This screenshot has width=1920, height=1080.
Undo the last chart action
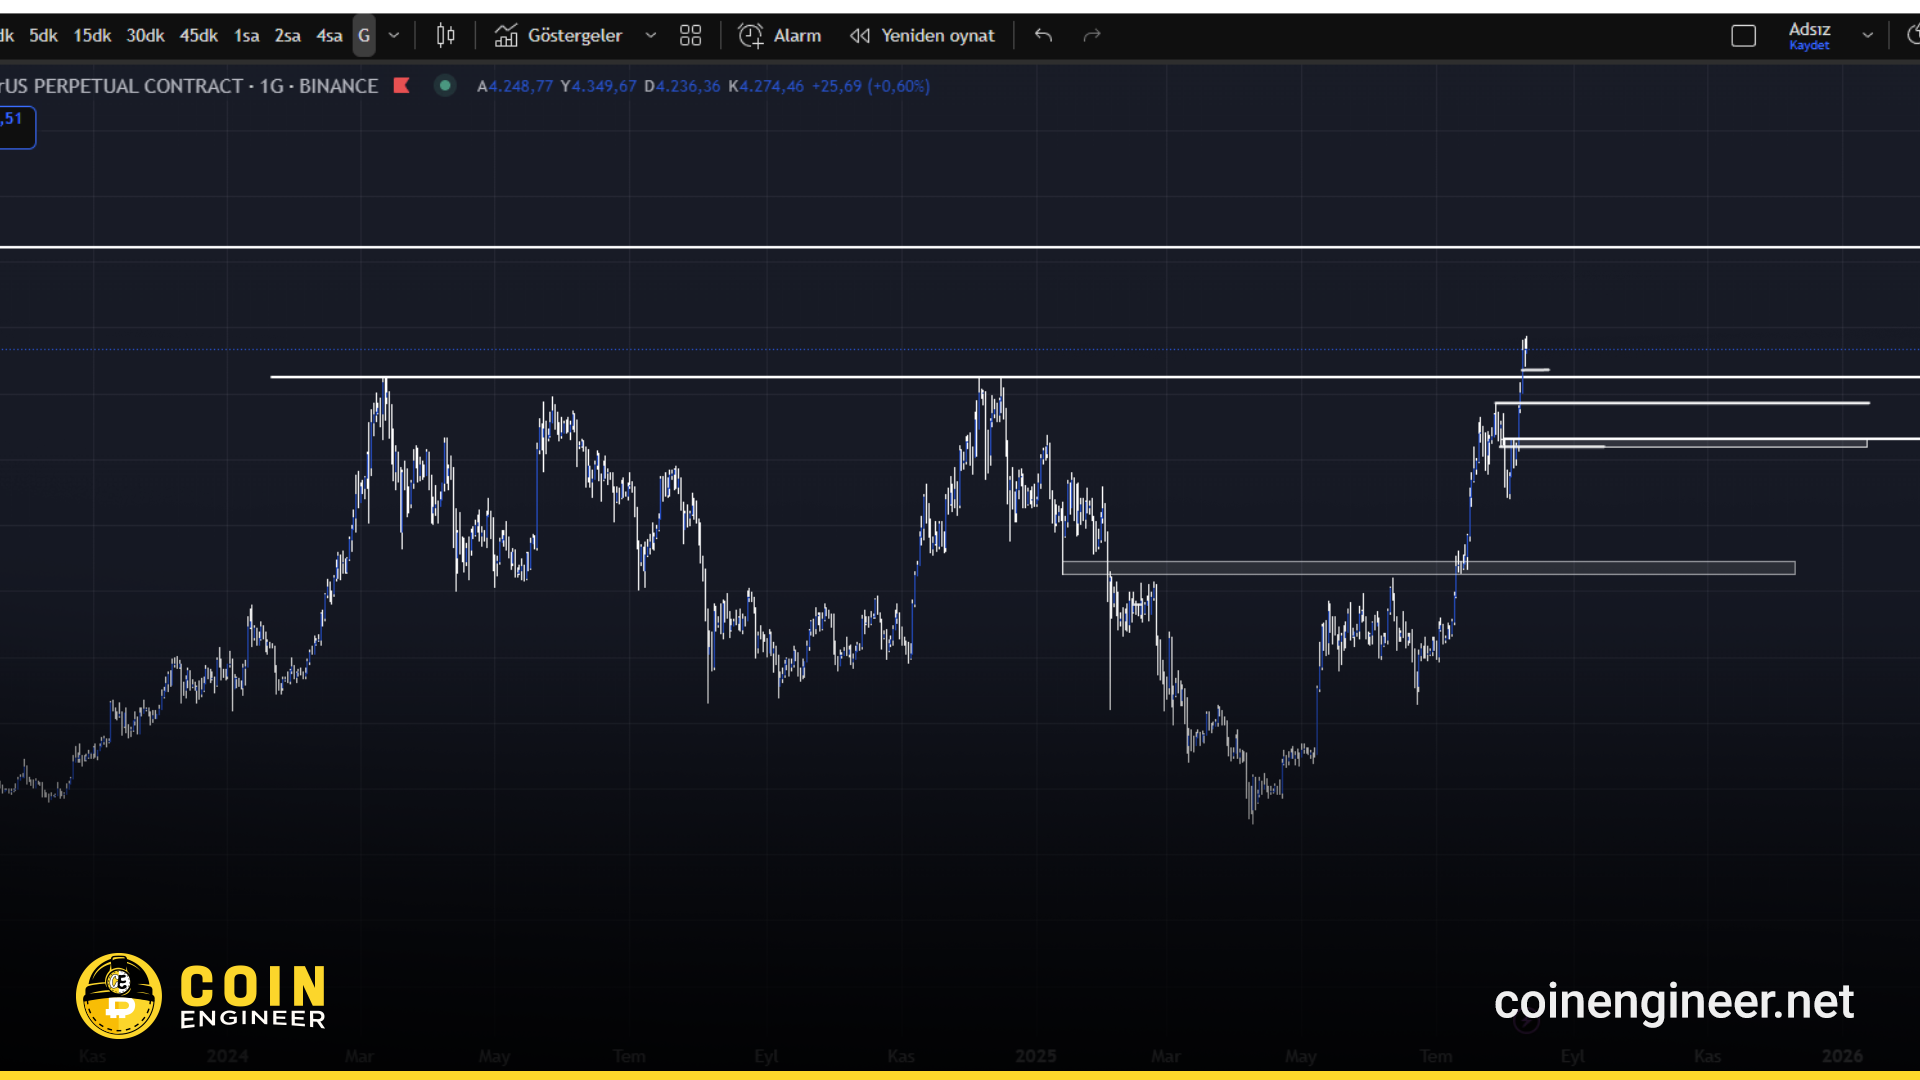point(1042,35)
